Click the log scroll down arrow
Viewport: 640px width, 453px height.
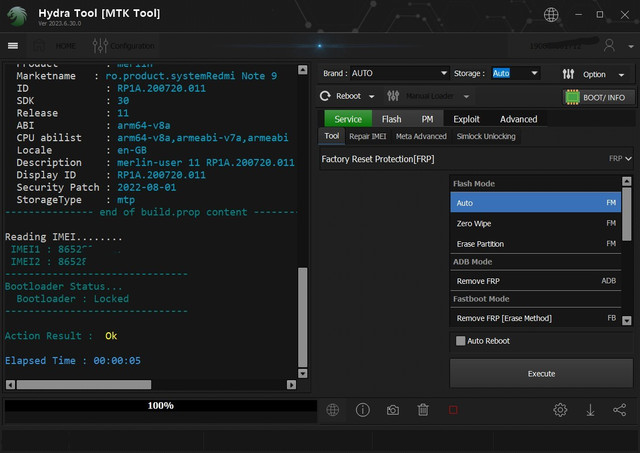tap(302, 373)
